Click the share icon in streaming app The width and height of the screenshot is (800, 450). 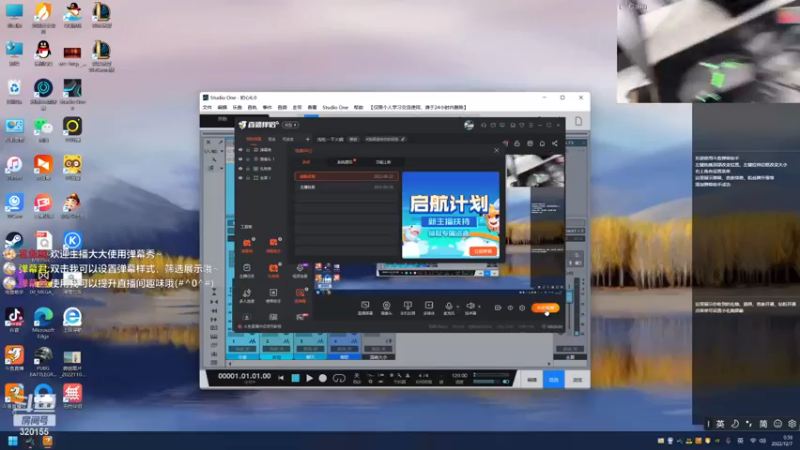pos(555,143)
